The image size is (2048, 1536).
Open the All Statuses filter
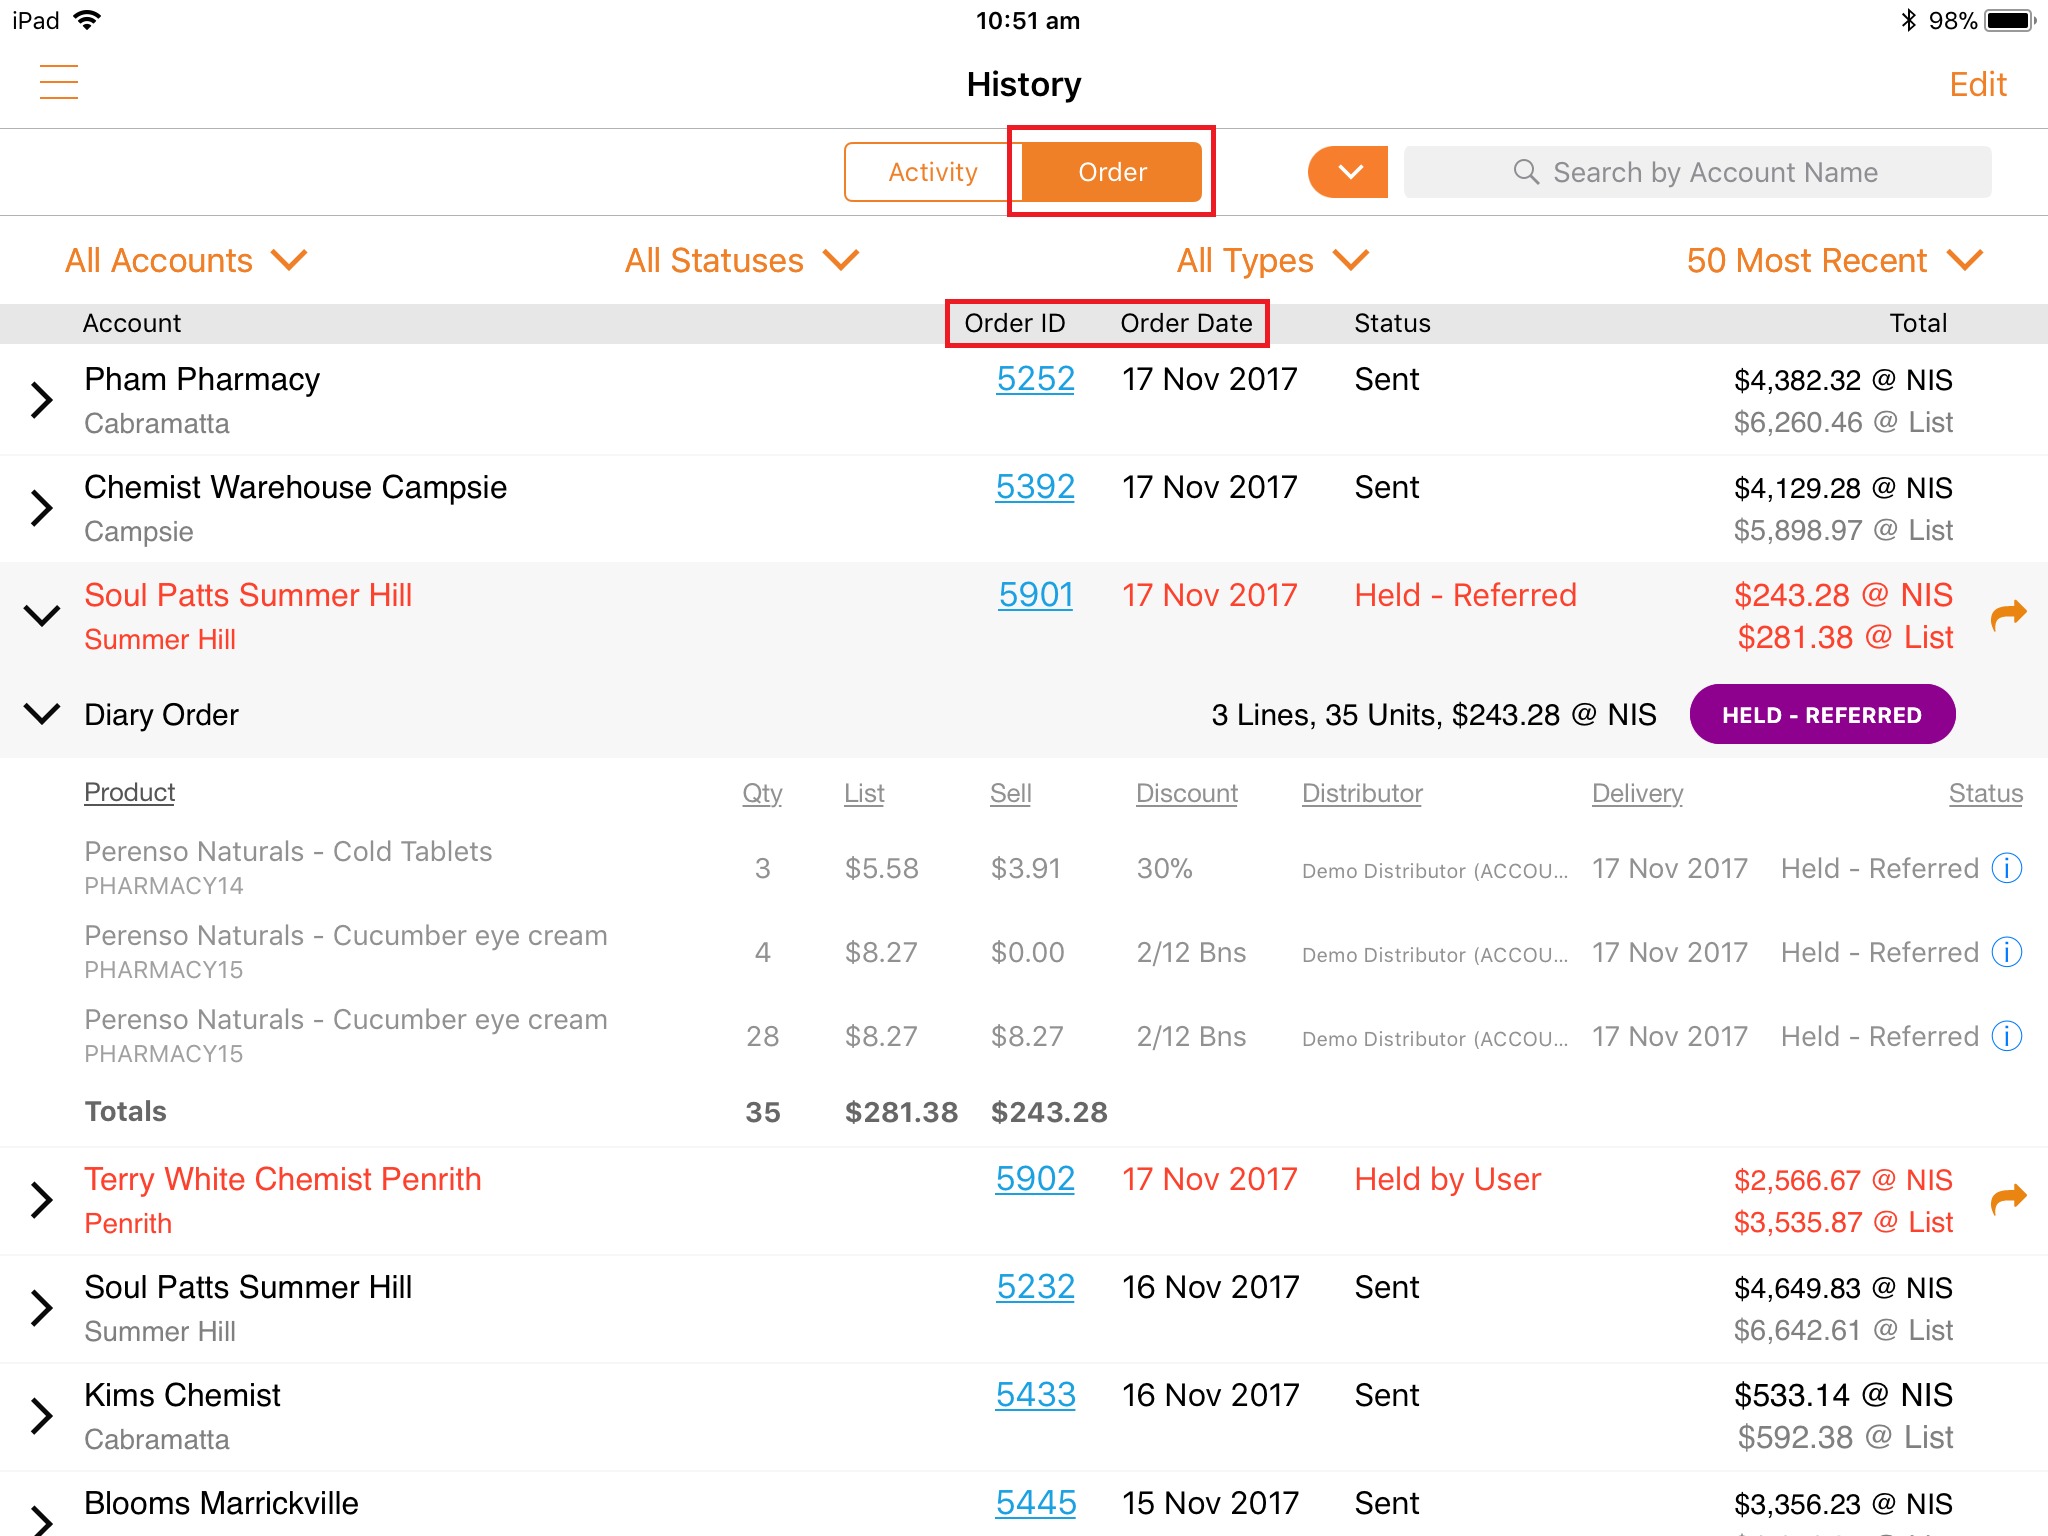click(741, 261)
